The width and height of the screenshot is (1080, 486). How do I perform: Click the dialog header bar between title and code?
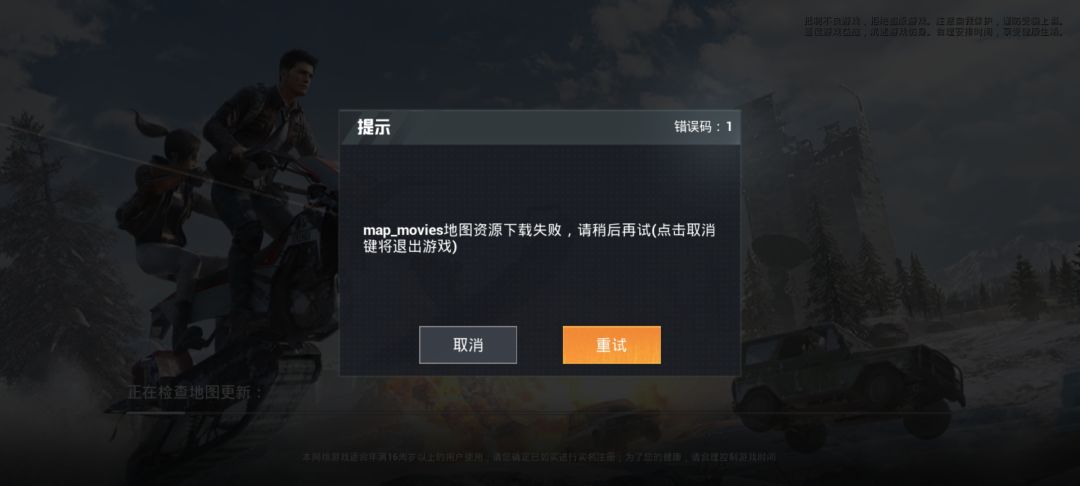(532, 127)
